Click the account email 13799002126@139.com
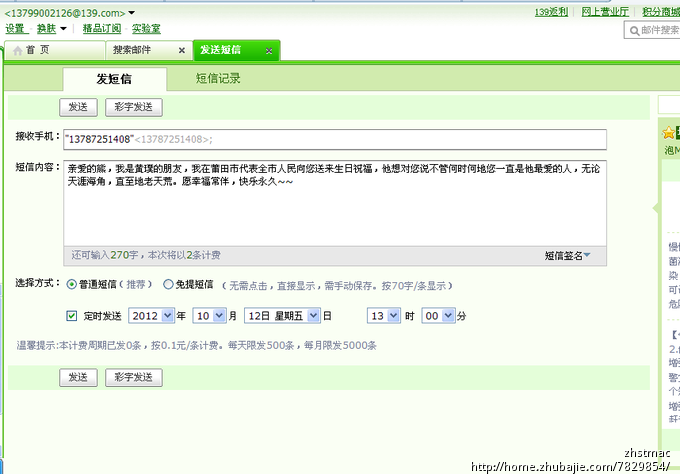The width and height of the screenshot is (680, 474). pos(65,13)
